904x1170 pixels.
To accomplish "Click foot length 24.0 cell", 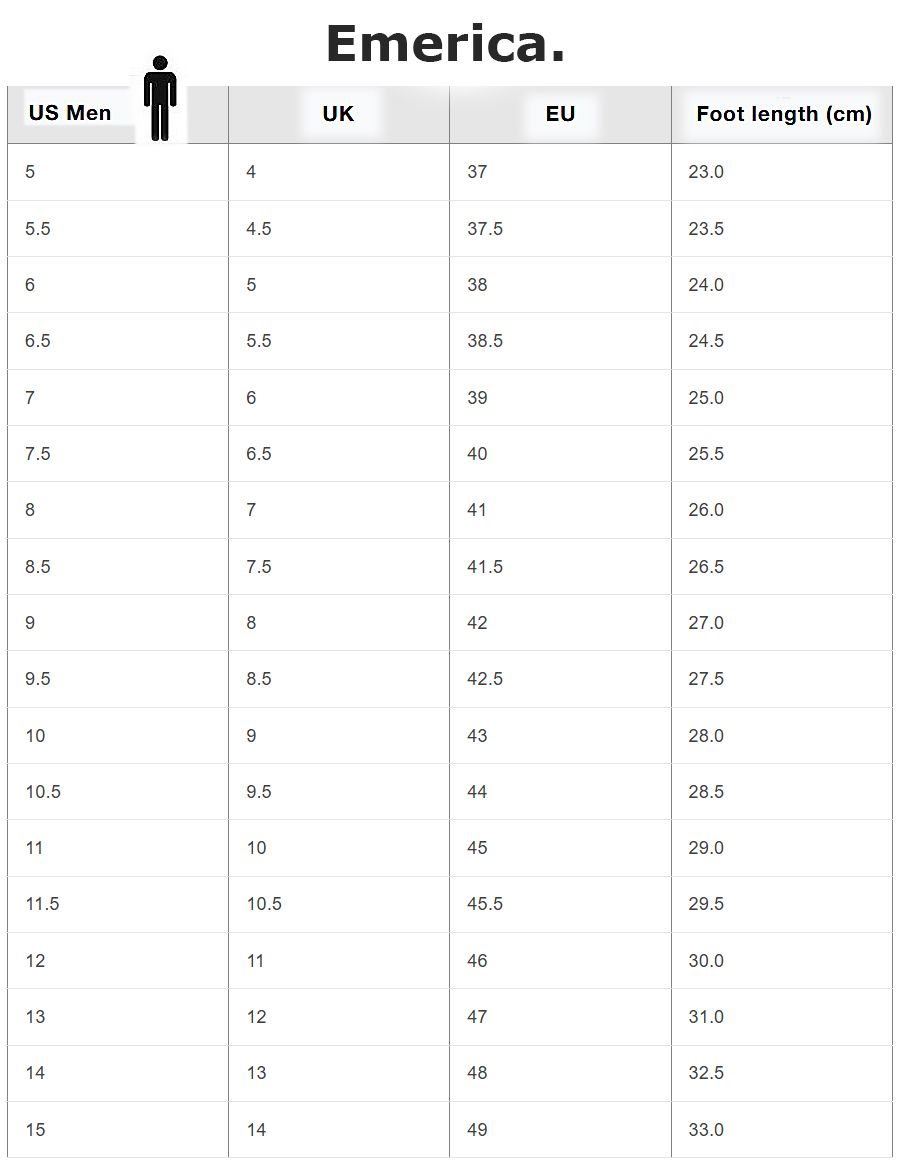I will coord(706,285).
